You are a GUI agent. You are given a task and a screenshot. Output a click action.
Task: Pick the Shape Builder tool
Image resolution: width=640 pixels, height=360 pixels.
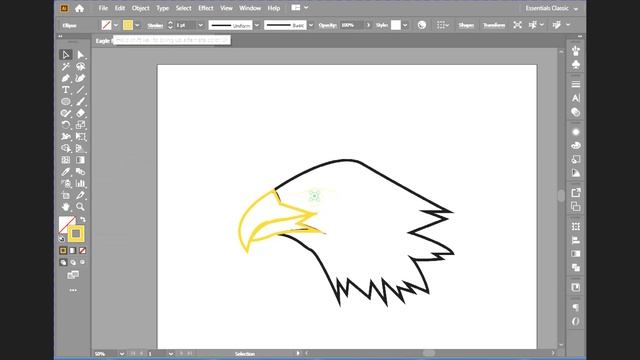coord(65,148)
